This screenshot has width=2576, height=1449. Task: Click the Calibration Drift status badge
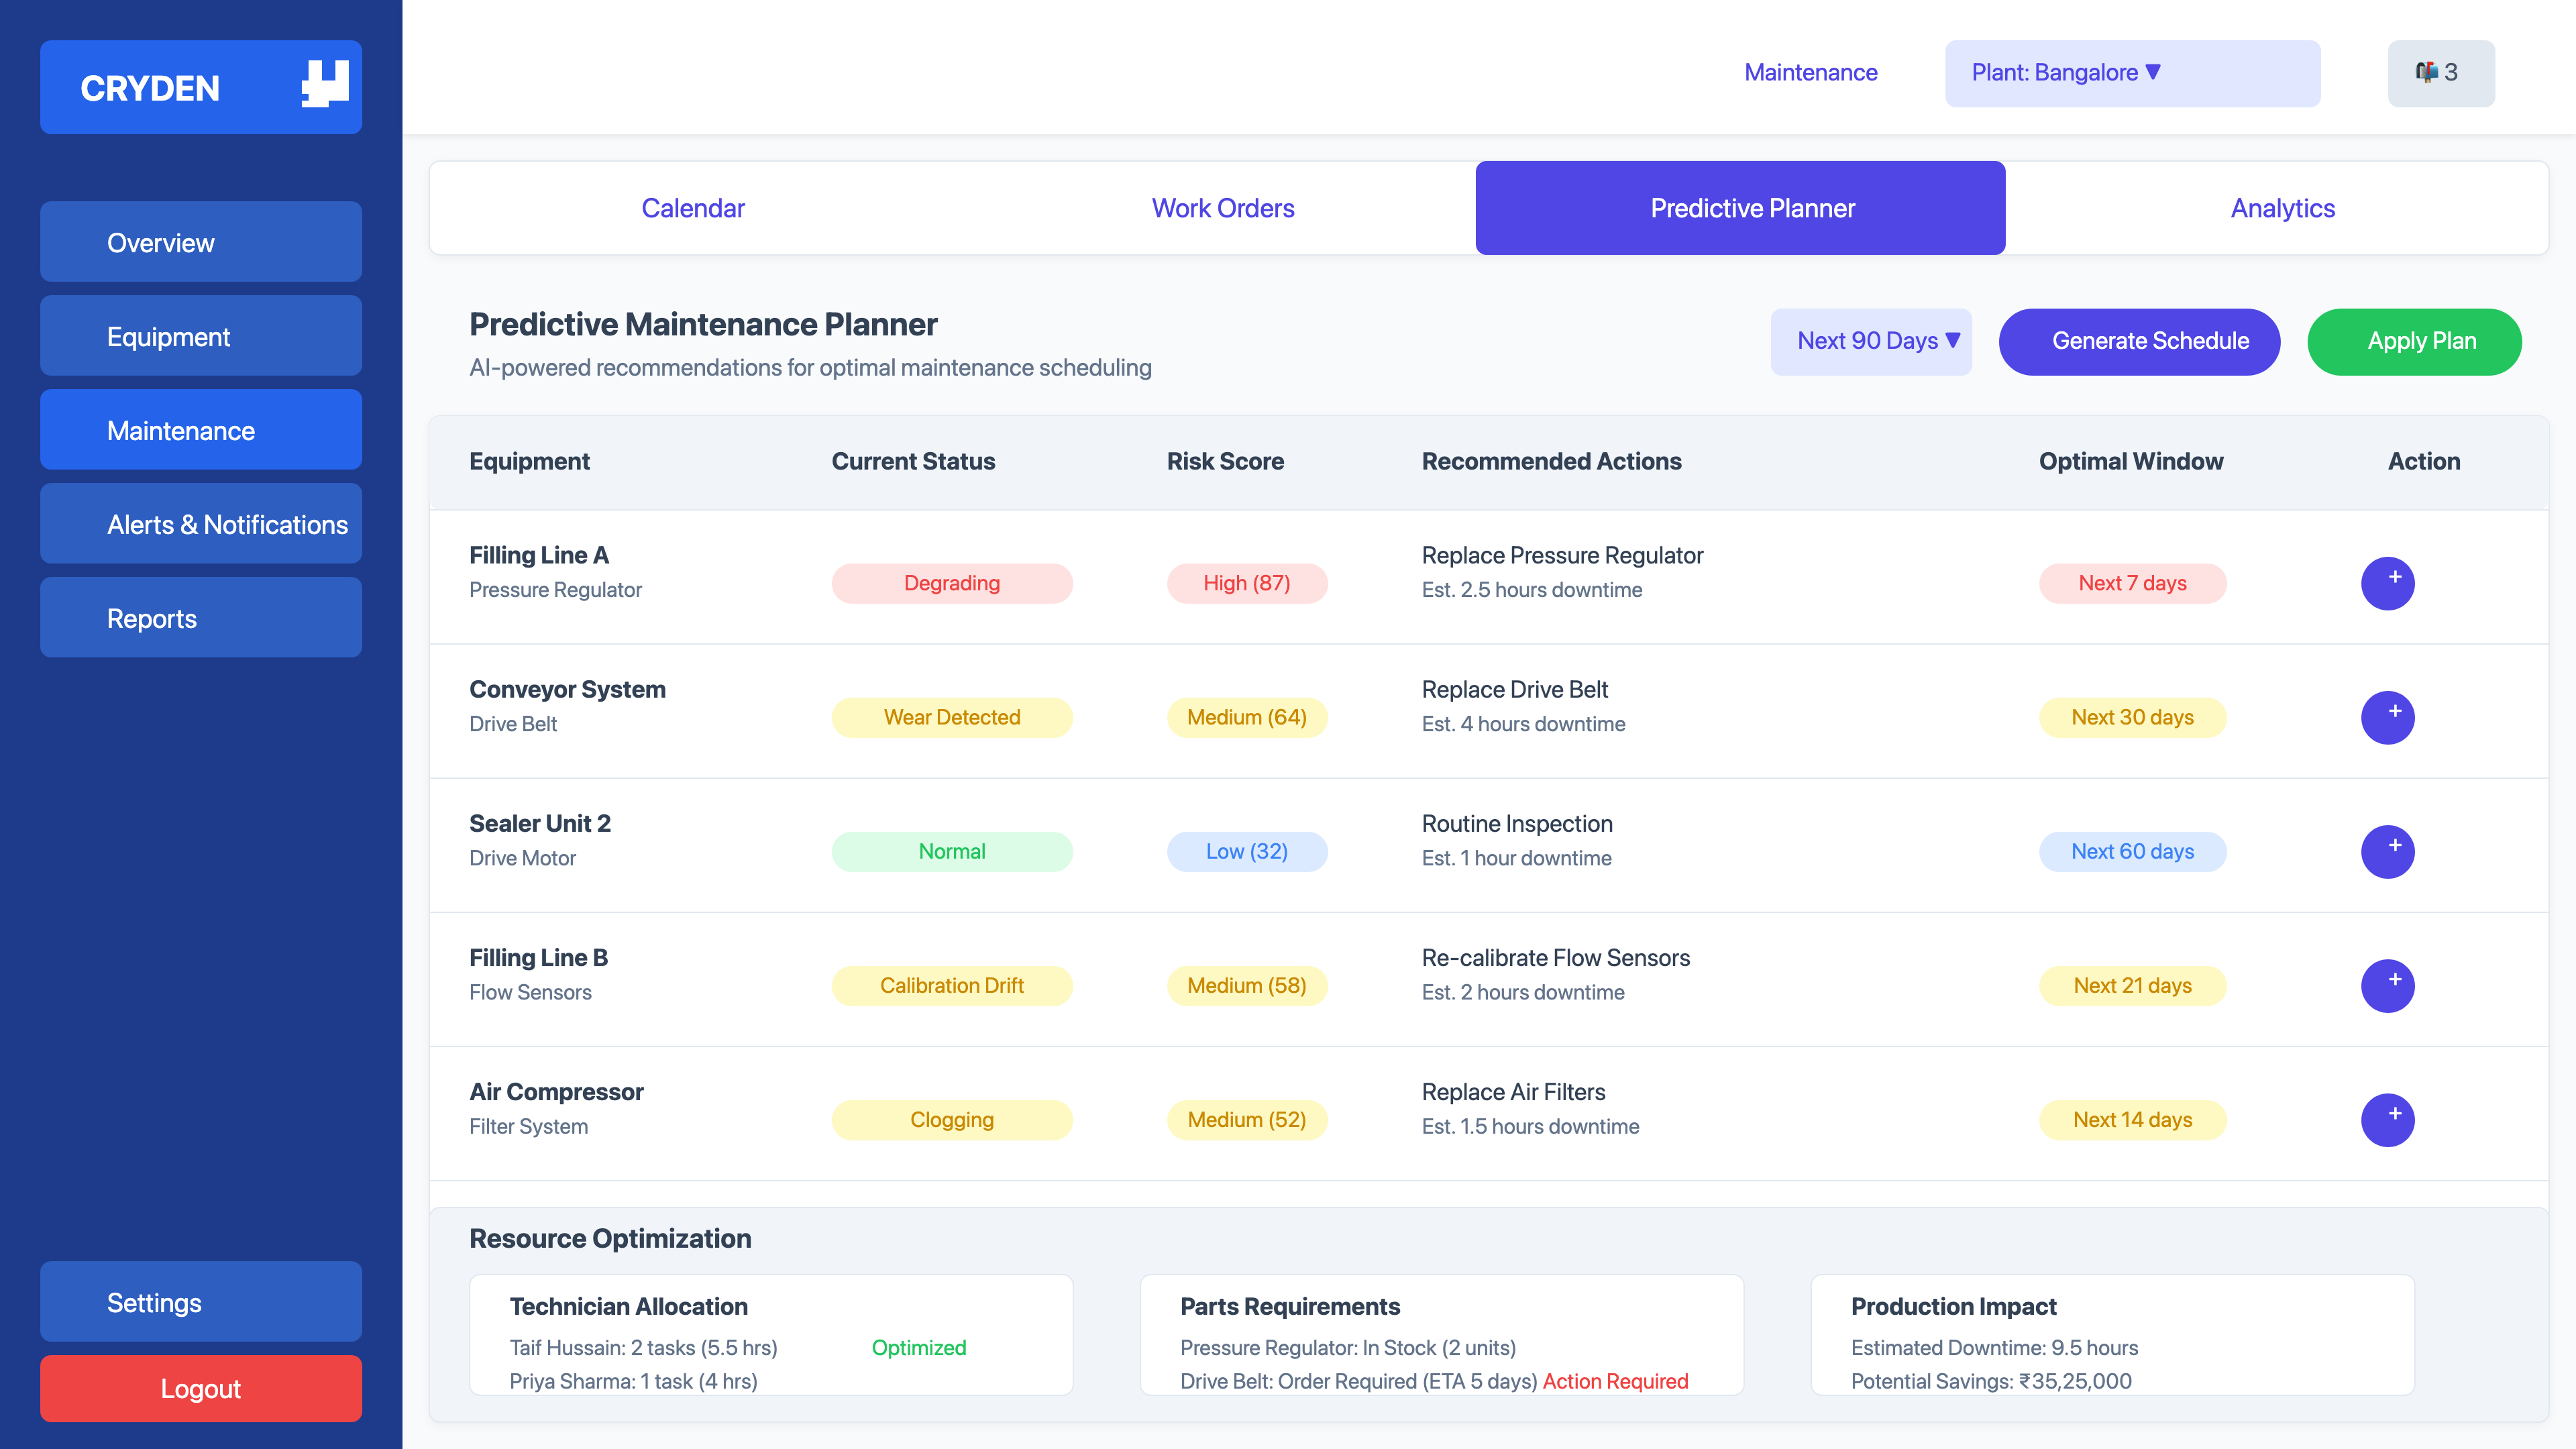click(952, 985)
